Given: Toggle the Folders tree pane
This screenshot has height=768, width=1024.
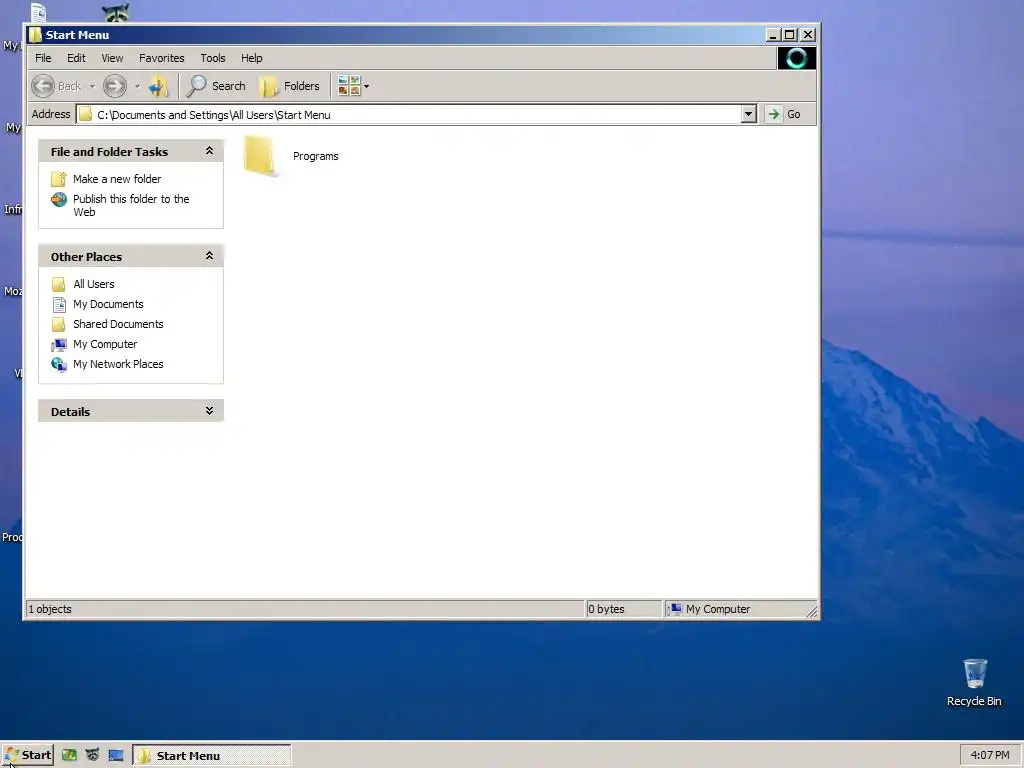Looking at the screenshot, I should coord(289,86).
